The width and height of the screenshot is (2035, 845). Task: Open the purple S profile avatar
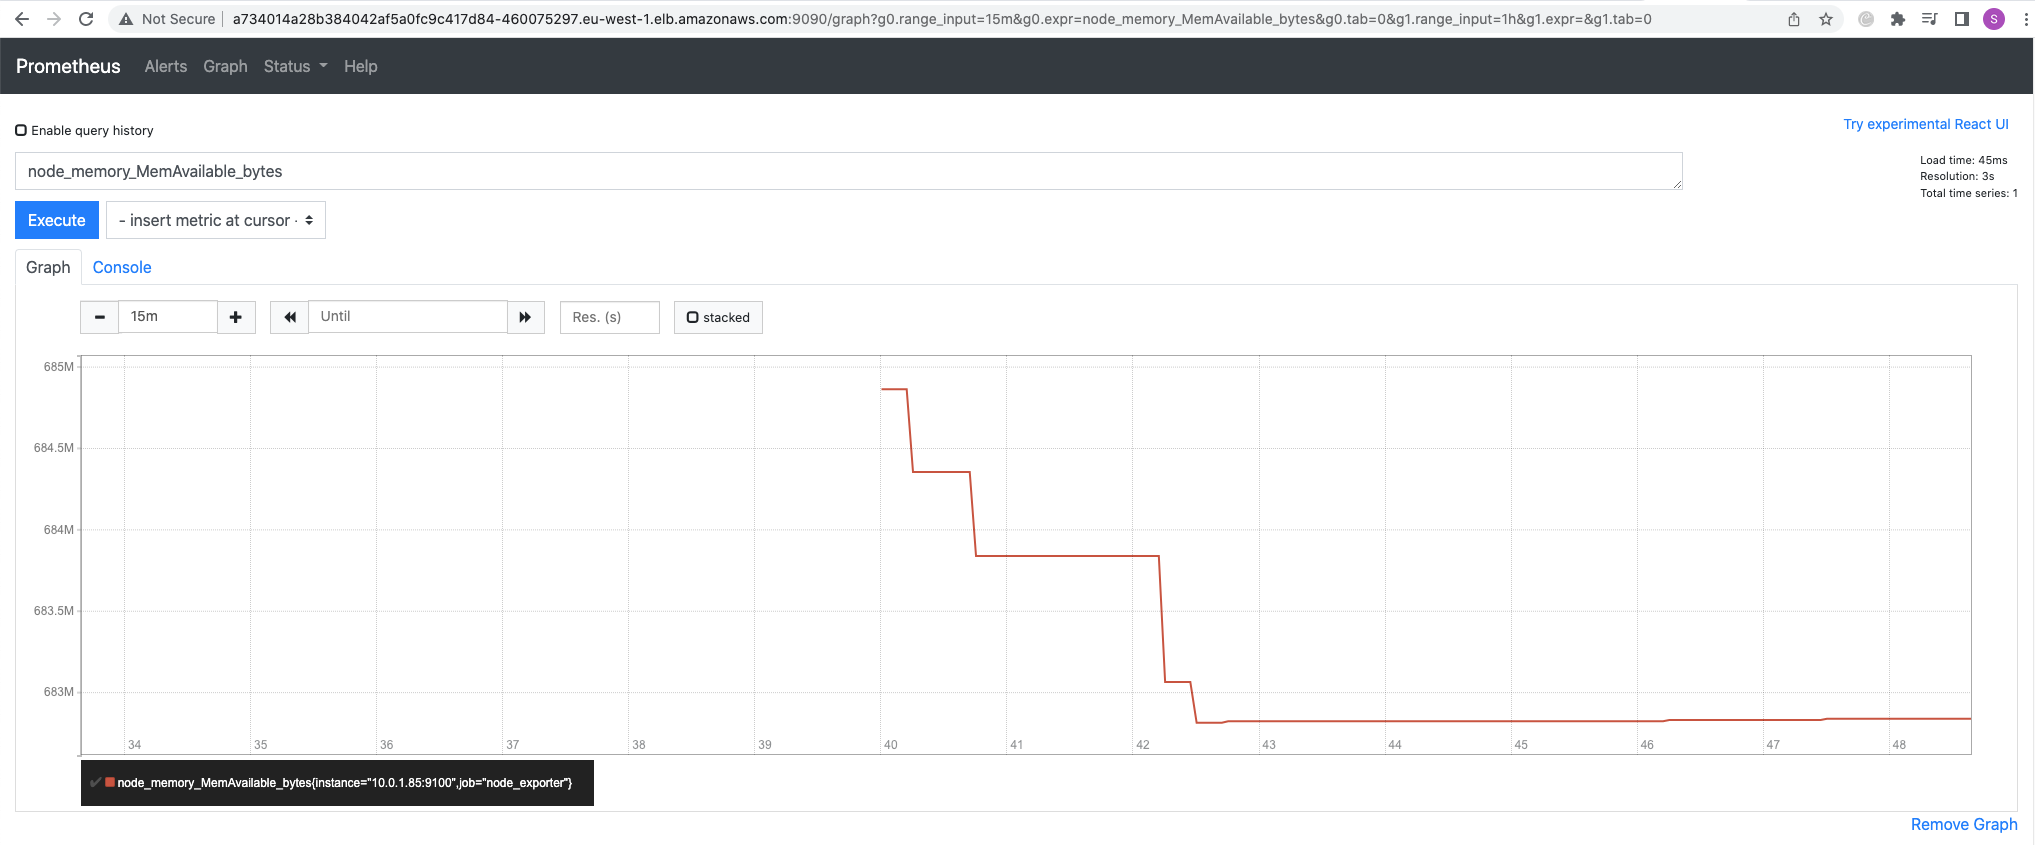1994,19
